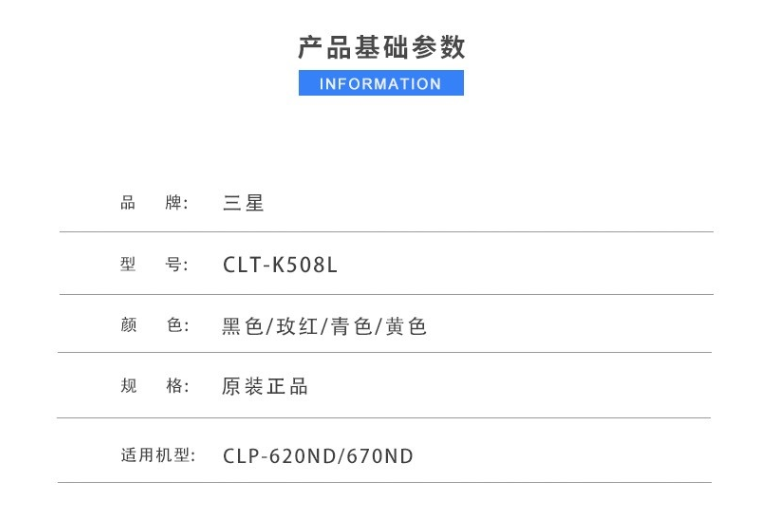Click the color option 青色
Viewport: 772px width, 532px height.
pos(351,326)
